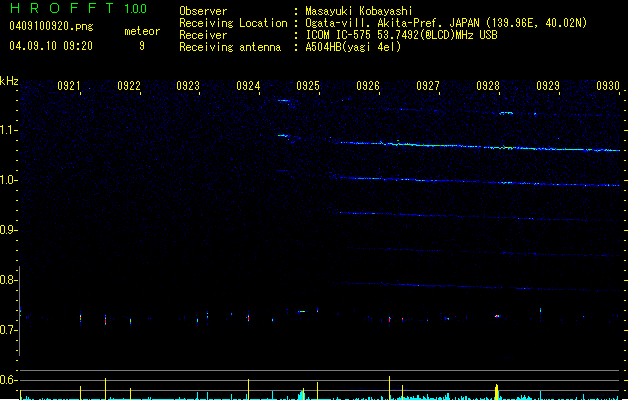This screenshot has width=629, height=400.
Task: Click the Receiving antenna label
Action: (x=230, y=47)
